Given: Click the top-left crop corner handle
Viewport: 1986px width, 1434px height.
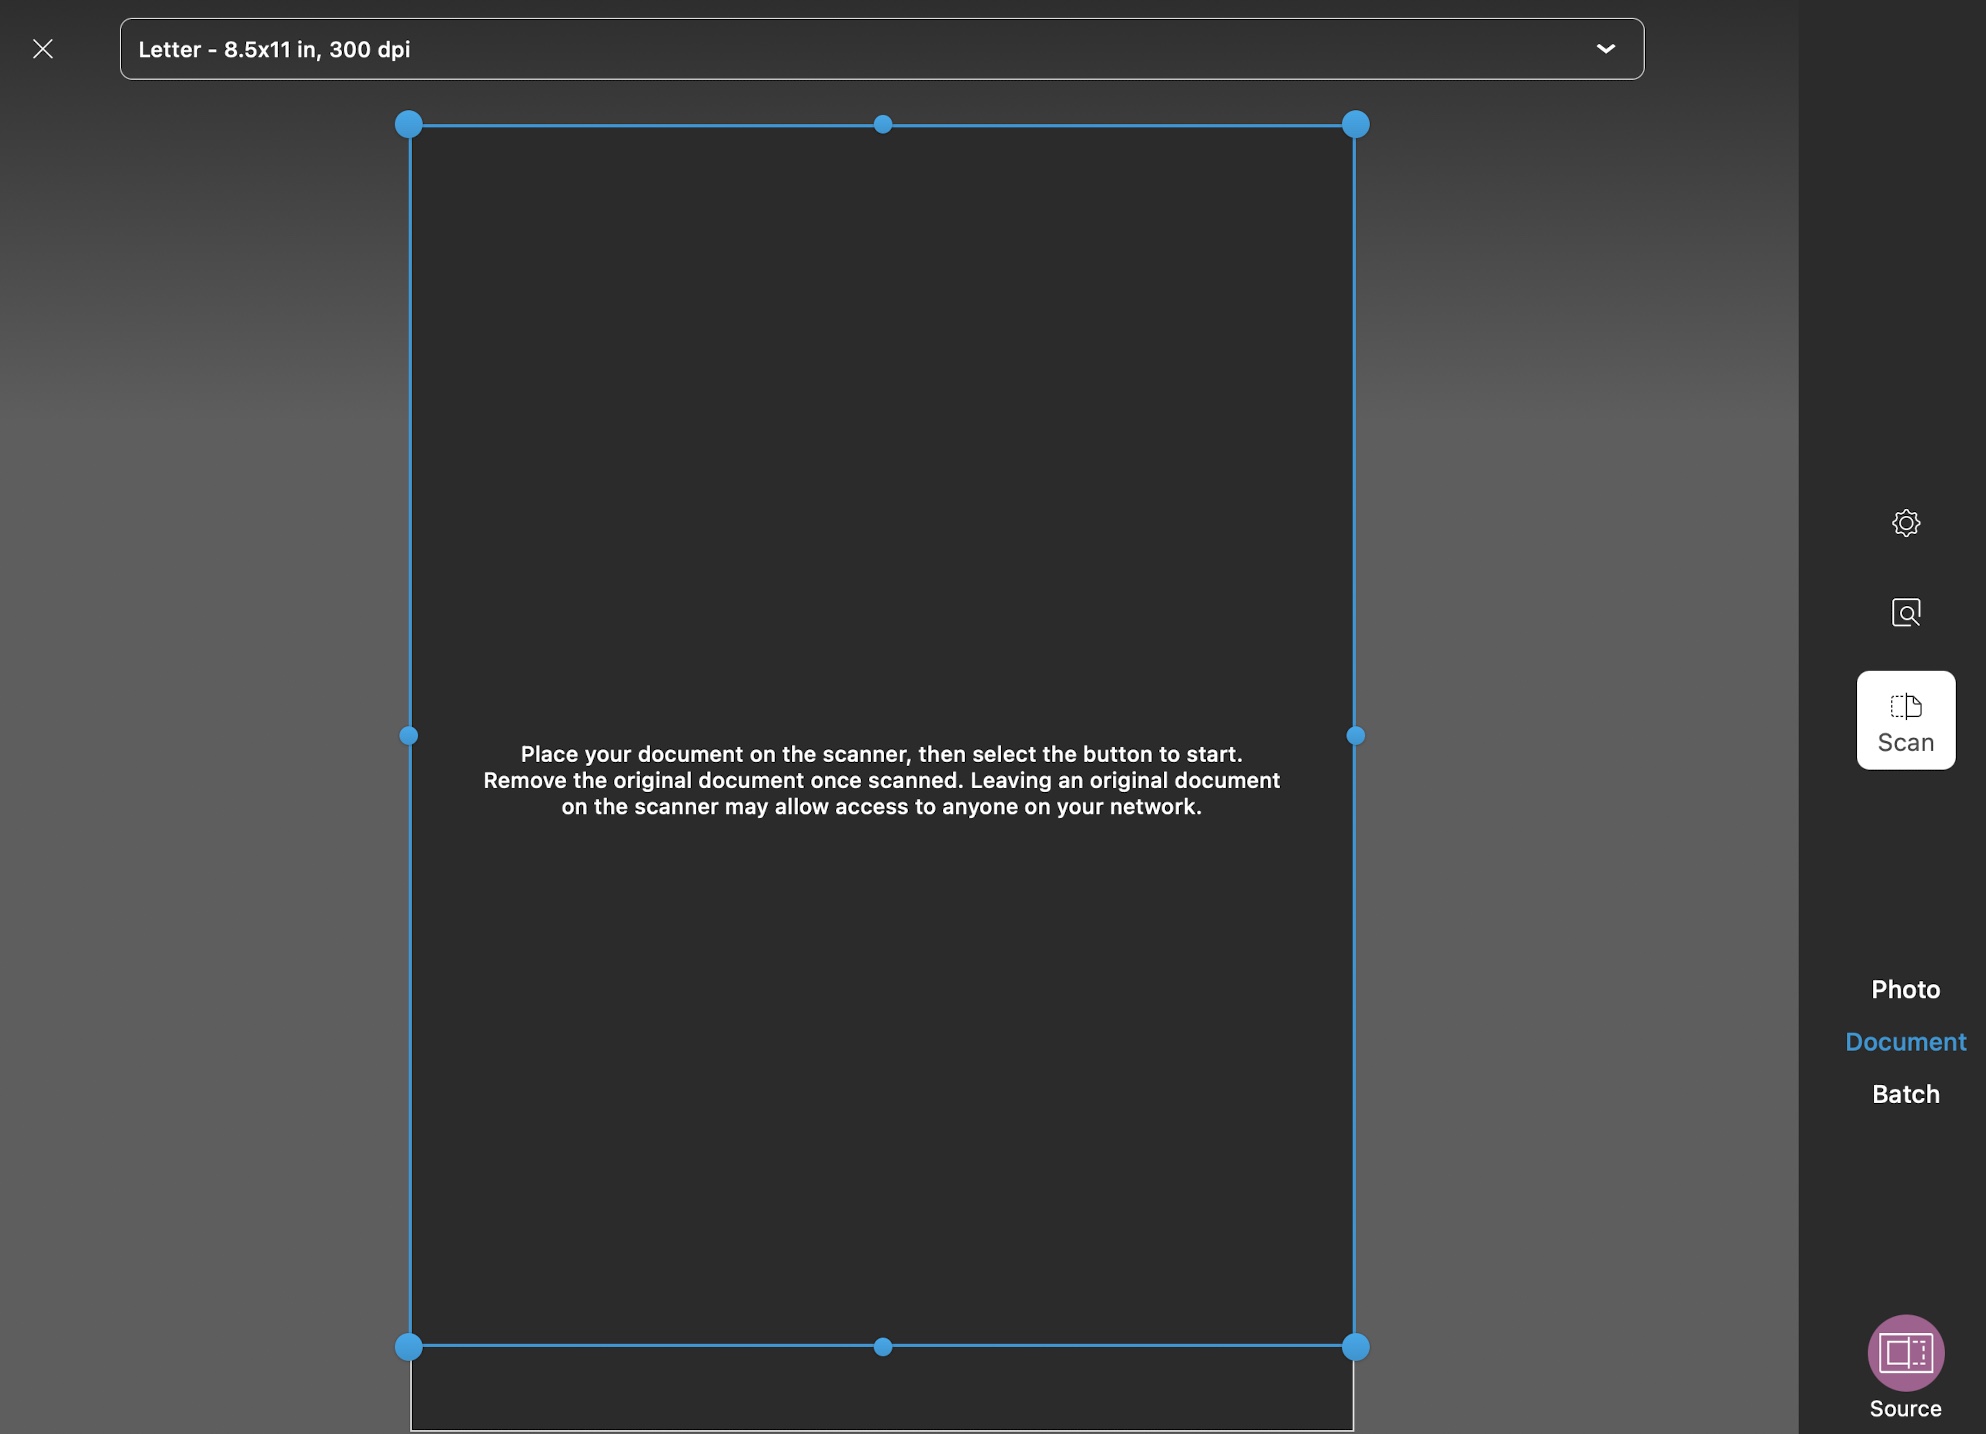Looking at the screenshot, I should 409,124.
